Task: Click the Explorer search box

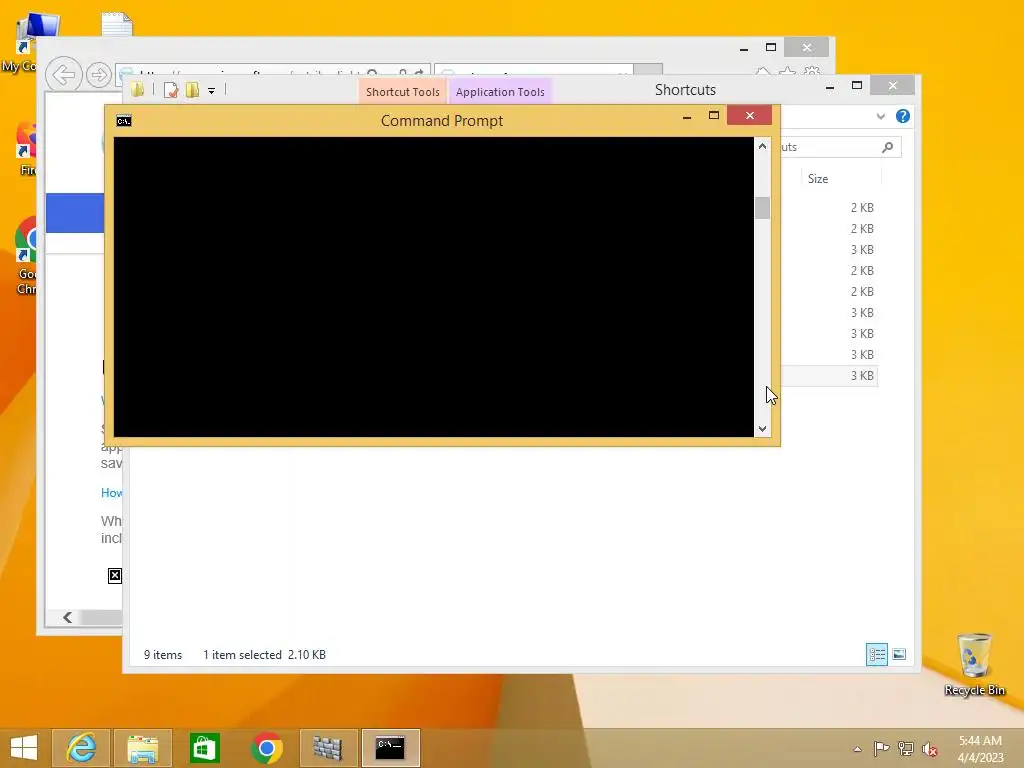Action: pos(839,147)
